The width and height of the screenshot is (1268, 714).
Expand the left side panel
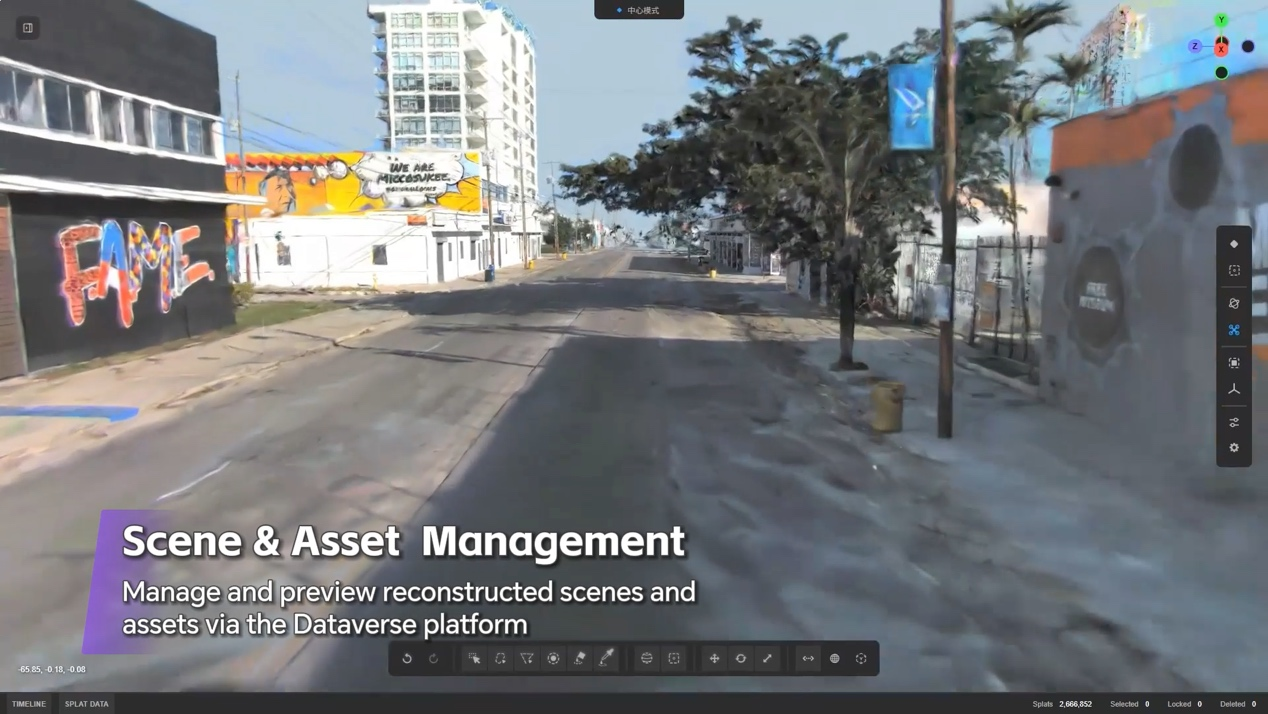click(x=28, y=28)
